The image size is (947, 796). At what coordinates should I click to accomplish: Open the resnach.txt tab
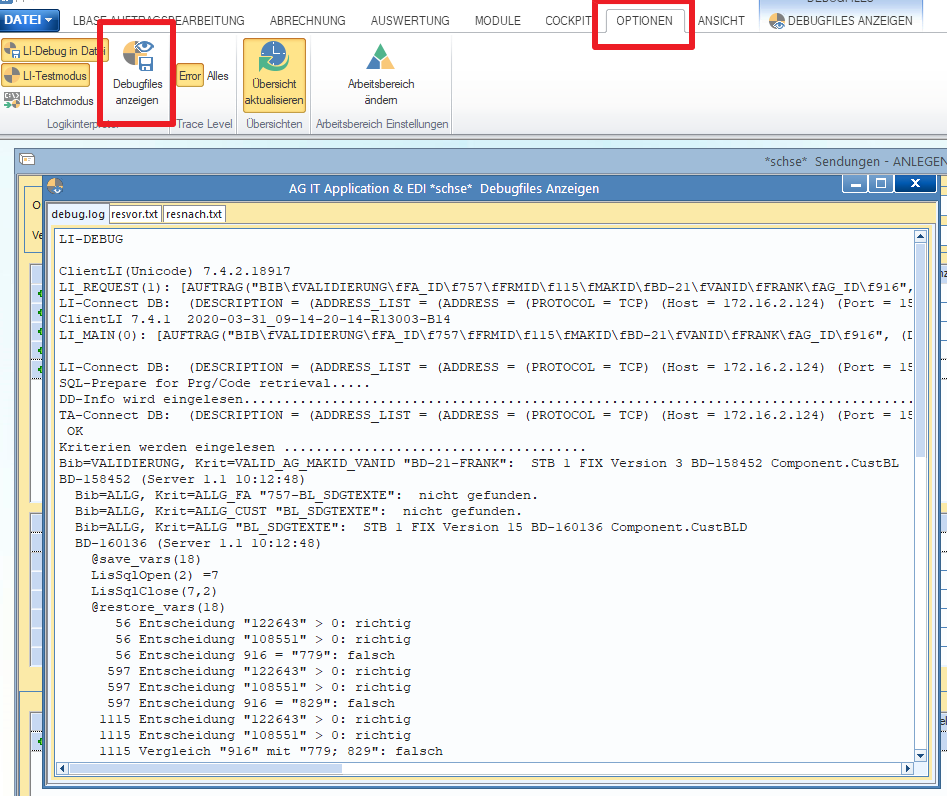194,214
